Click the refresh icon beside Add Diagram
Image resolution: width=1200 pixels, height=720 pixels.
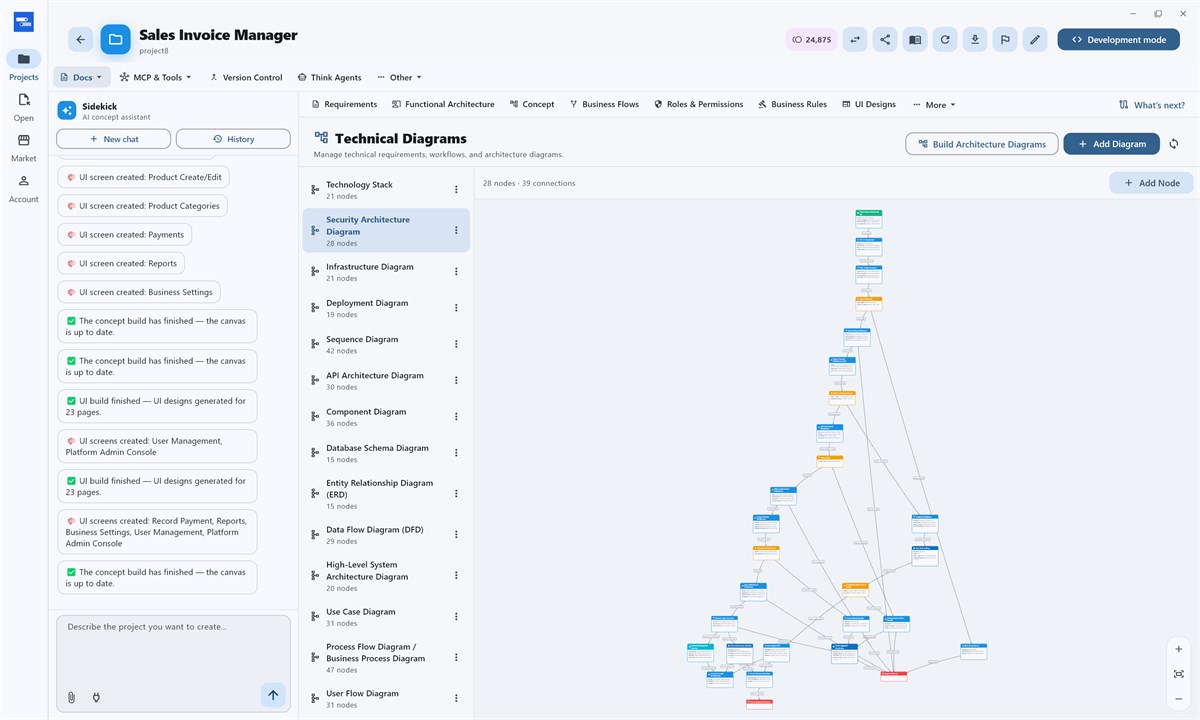click(x=1174, y=144)
